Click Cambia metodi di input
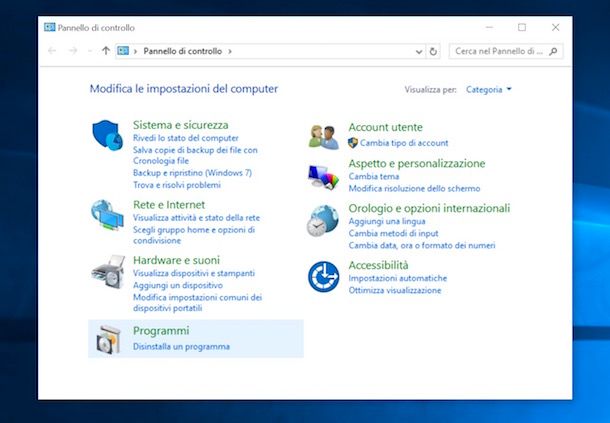This screenshot has height=423, width=610. 393,233
